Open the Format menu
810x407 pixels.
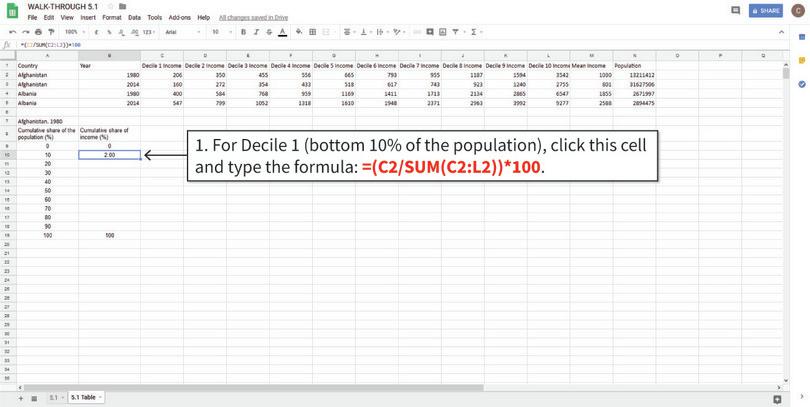112,18
